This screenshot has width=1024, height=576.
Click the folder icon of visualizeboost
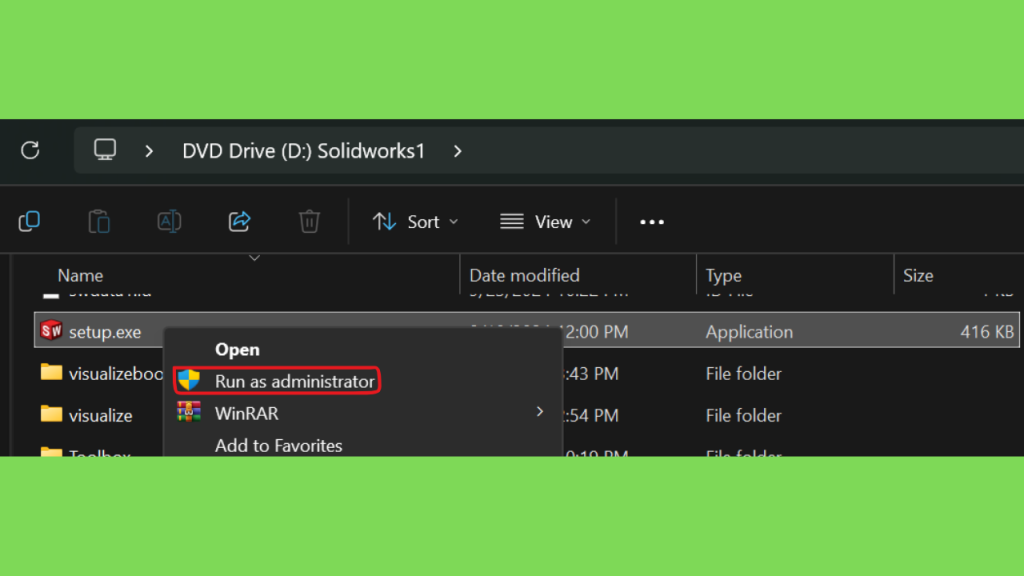(x=51, y=372)
